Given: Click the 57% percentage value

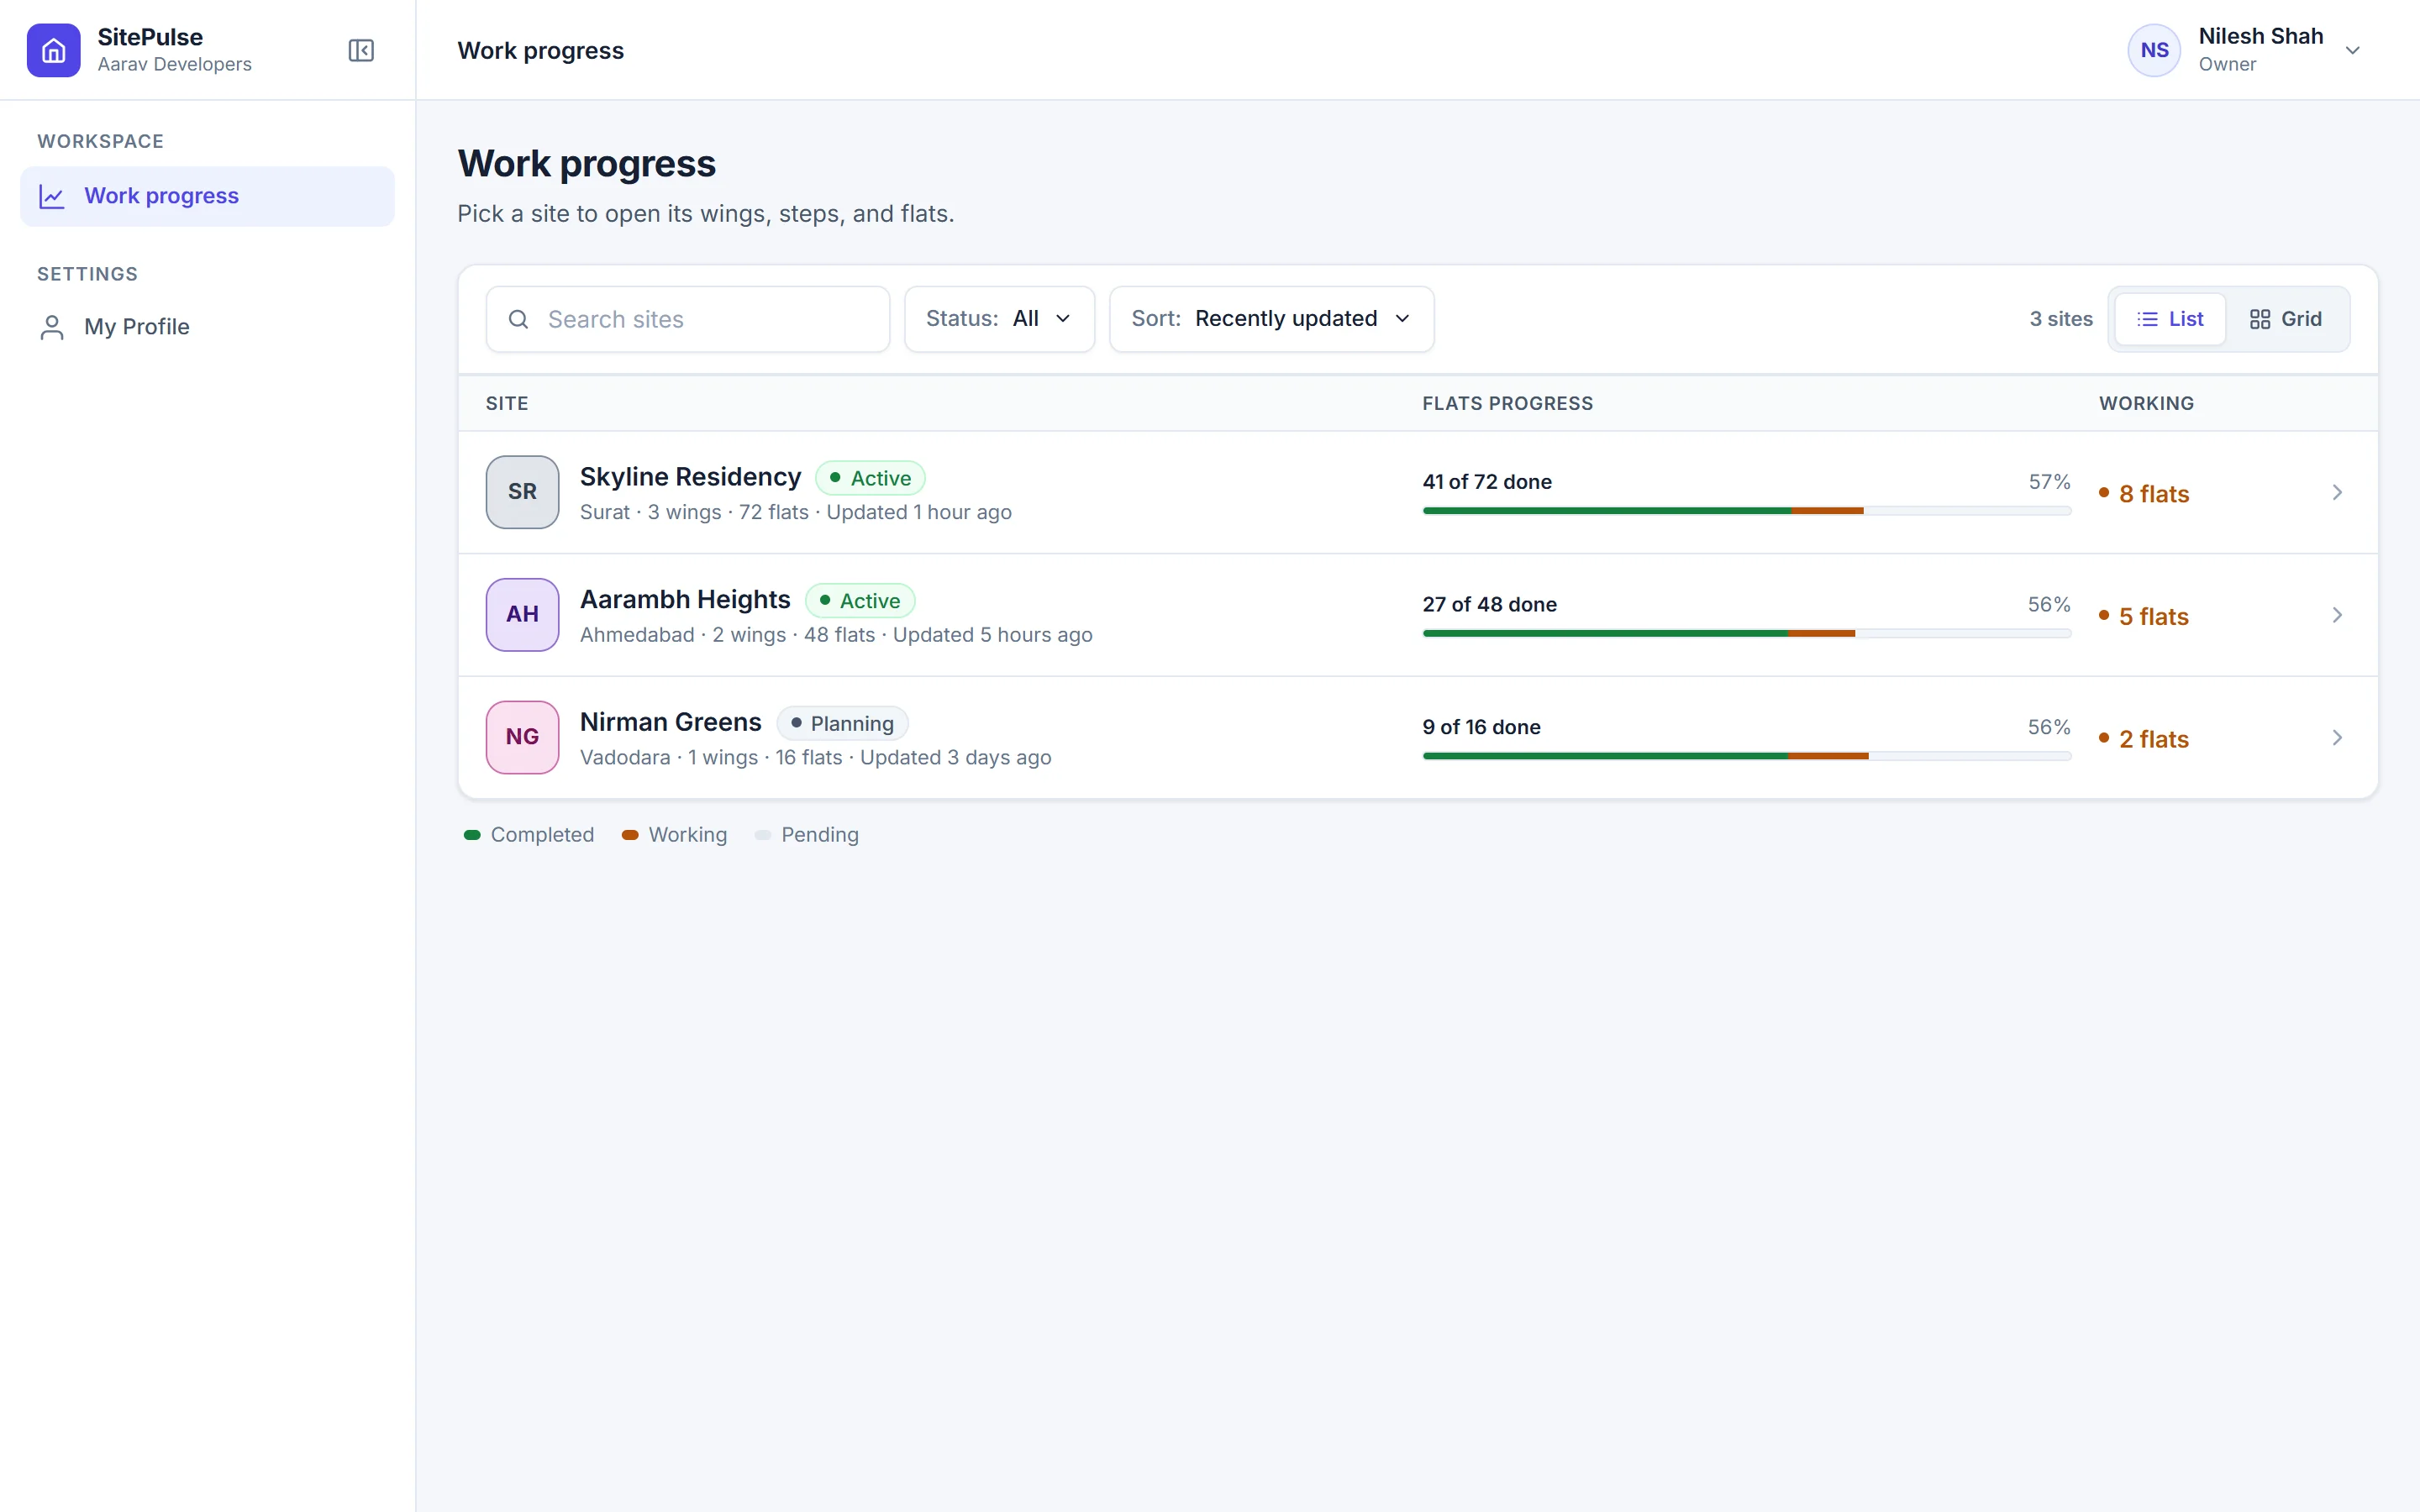Looking at the screenshot, I should 2049,482.
